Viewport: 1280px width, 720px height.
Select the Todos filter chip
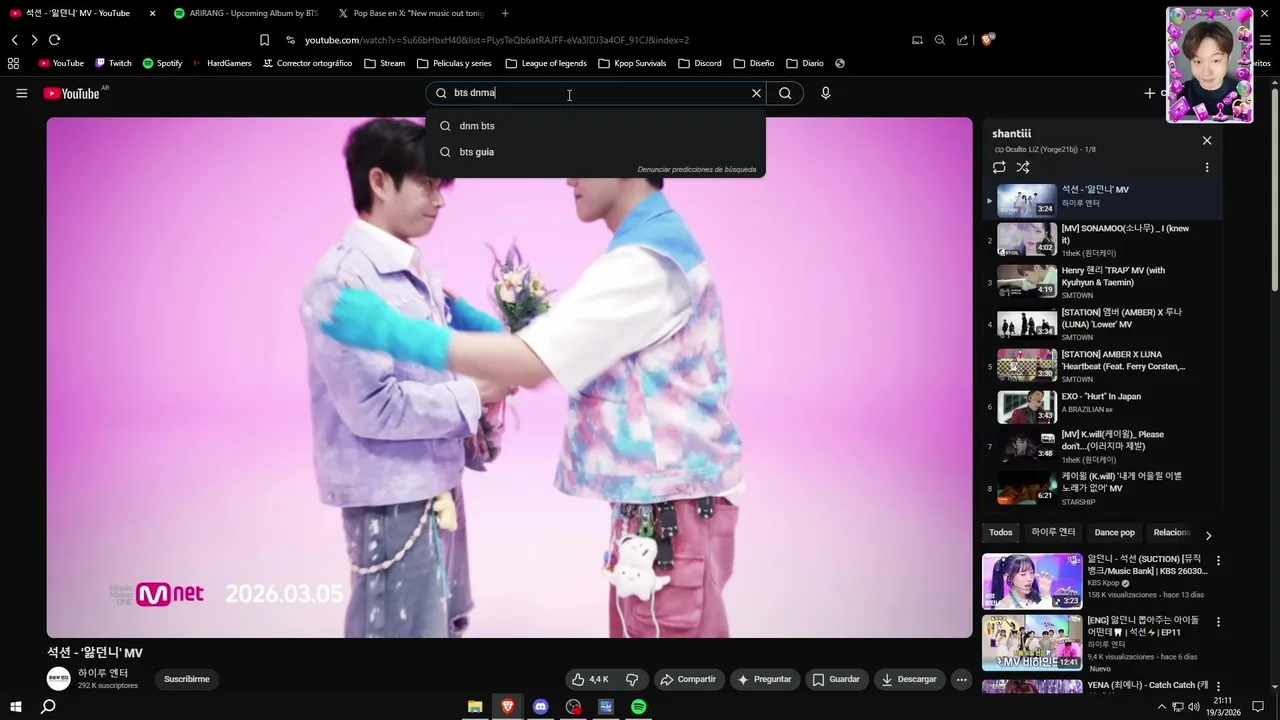coord(1001,533)
